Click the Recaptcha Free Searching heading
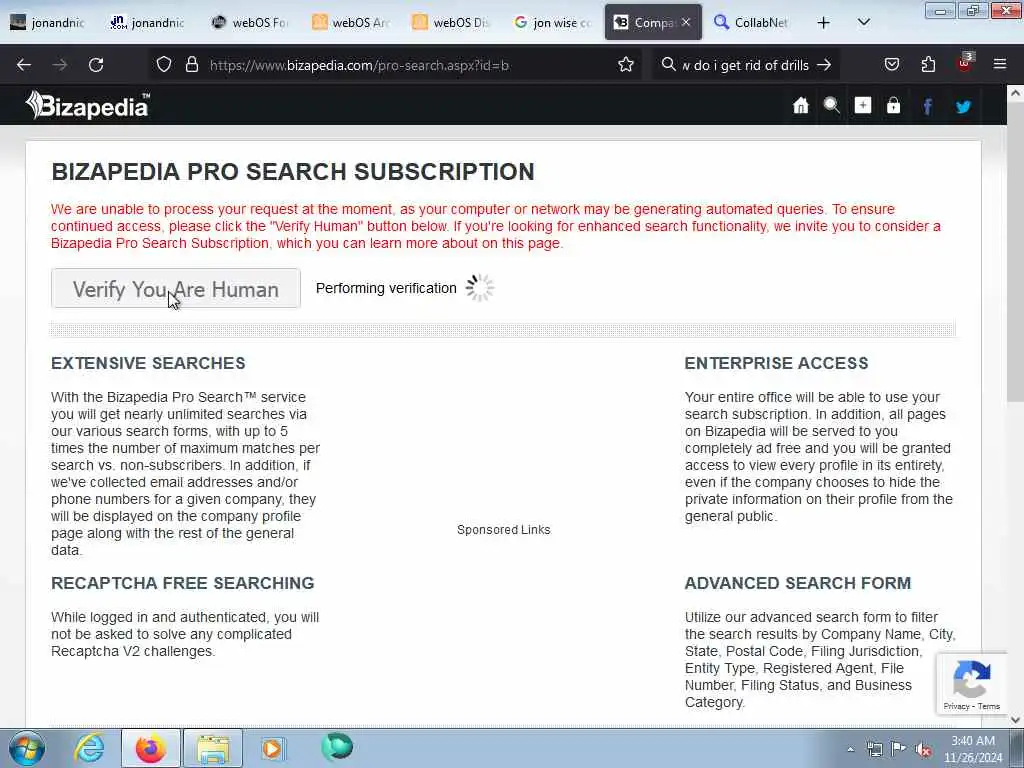 tap(183, 583)
